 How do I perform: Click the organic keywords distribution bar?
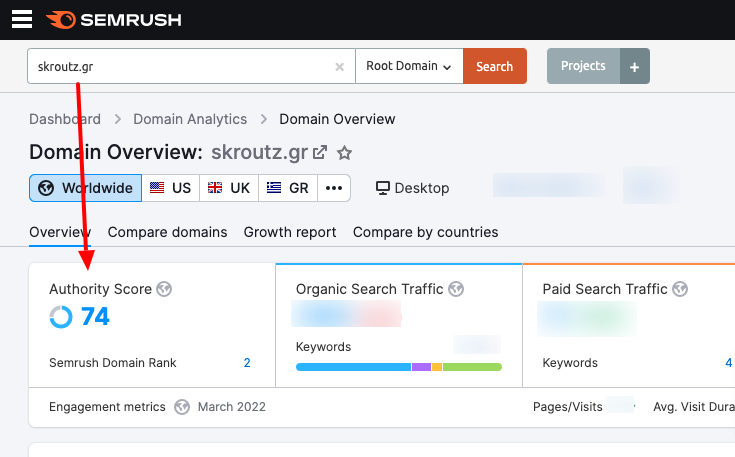coord(399,367)
